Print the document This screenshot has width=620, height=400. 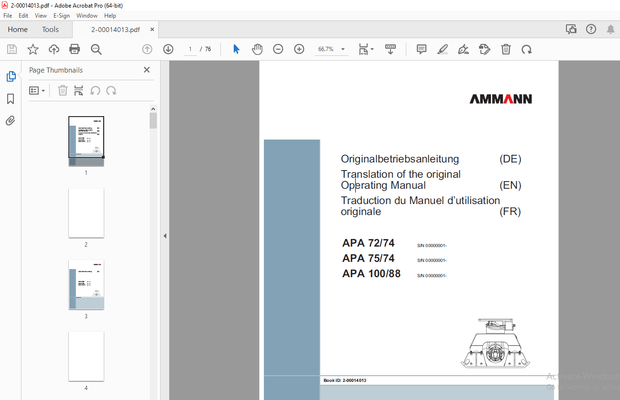[74, 49]
